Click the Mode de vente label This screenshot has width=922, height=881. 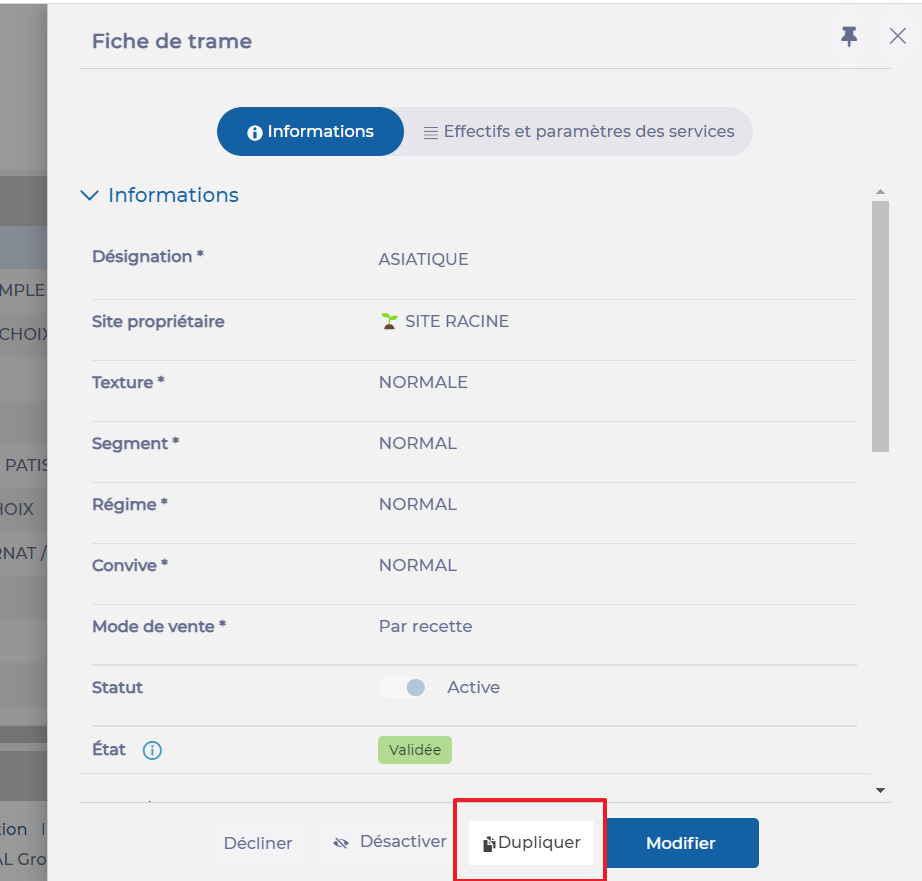pyautogui.click(x=159, y=626)
